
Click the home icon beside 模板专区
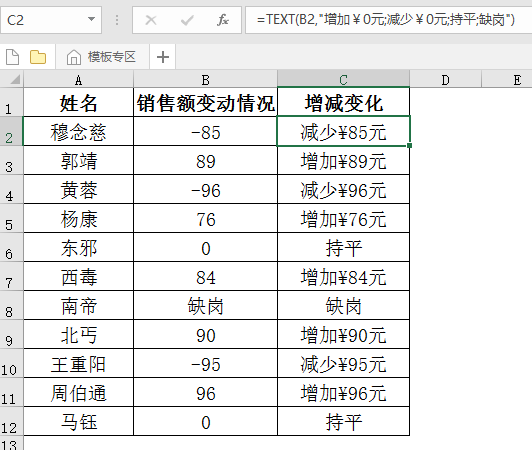pos(74,57)
